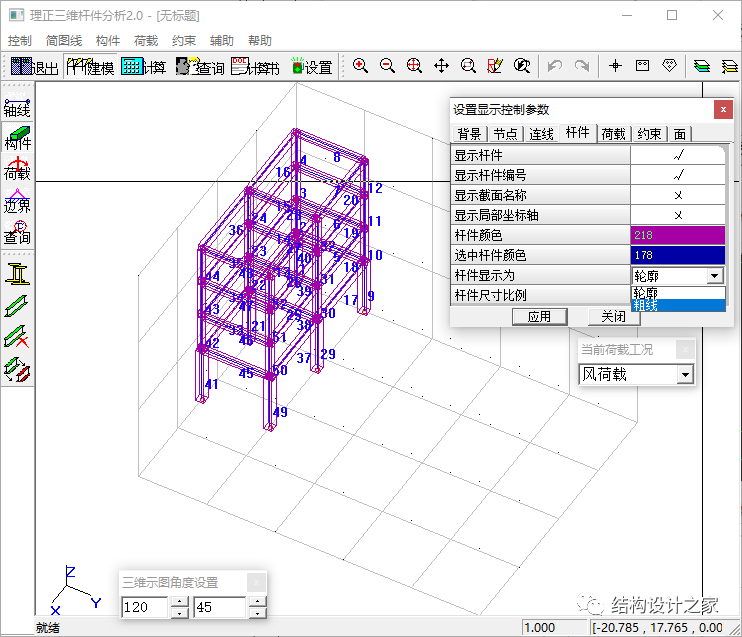Open the 辅助 menu
The height and width of the screenshot is (637, 742).
click(222, 41)
